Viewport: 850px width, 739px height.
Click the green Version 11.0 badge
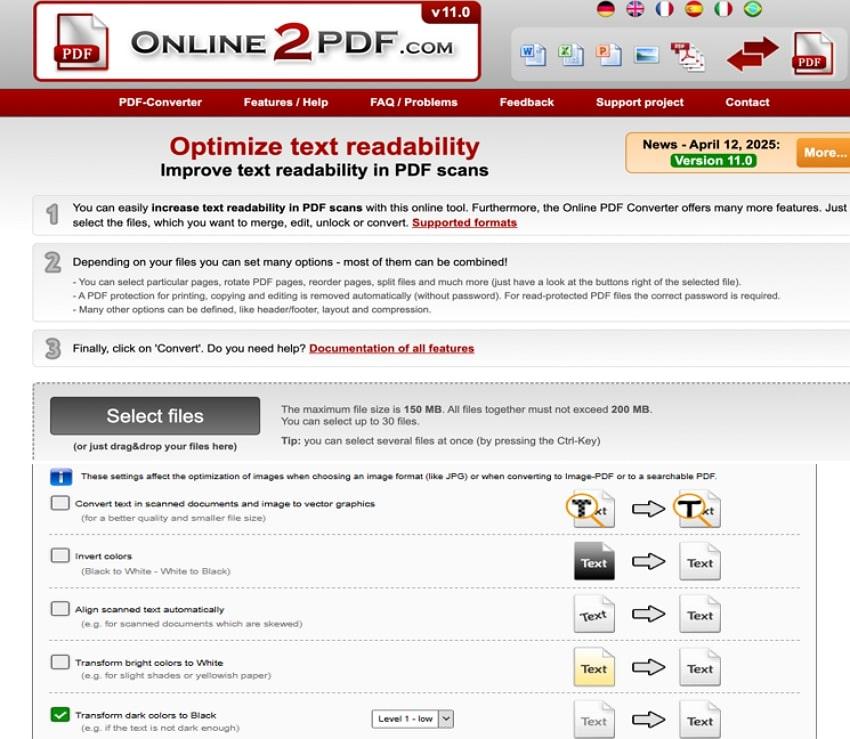click(713, 160)
